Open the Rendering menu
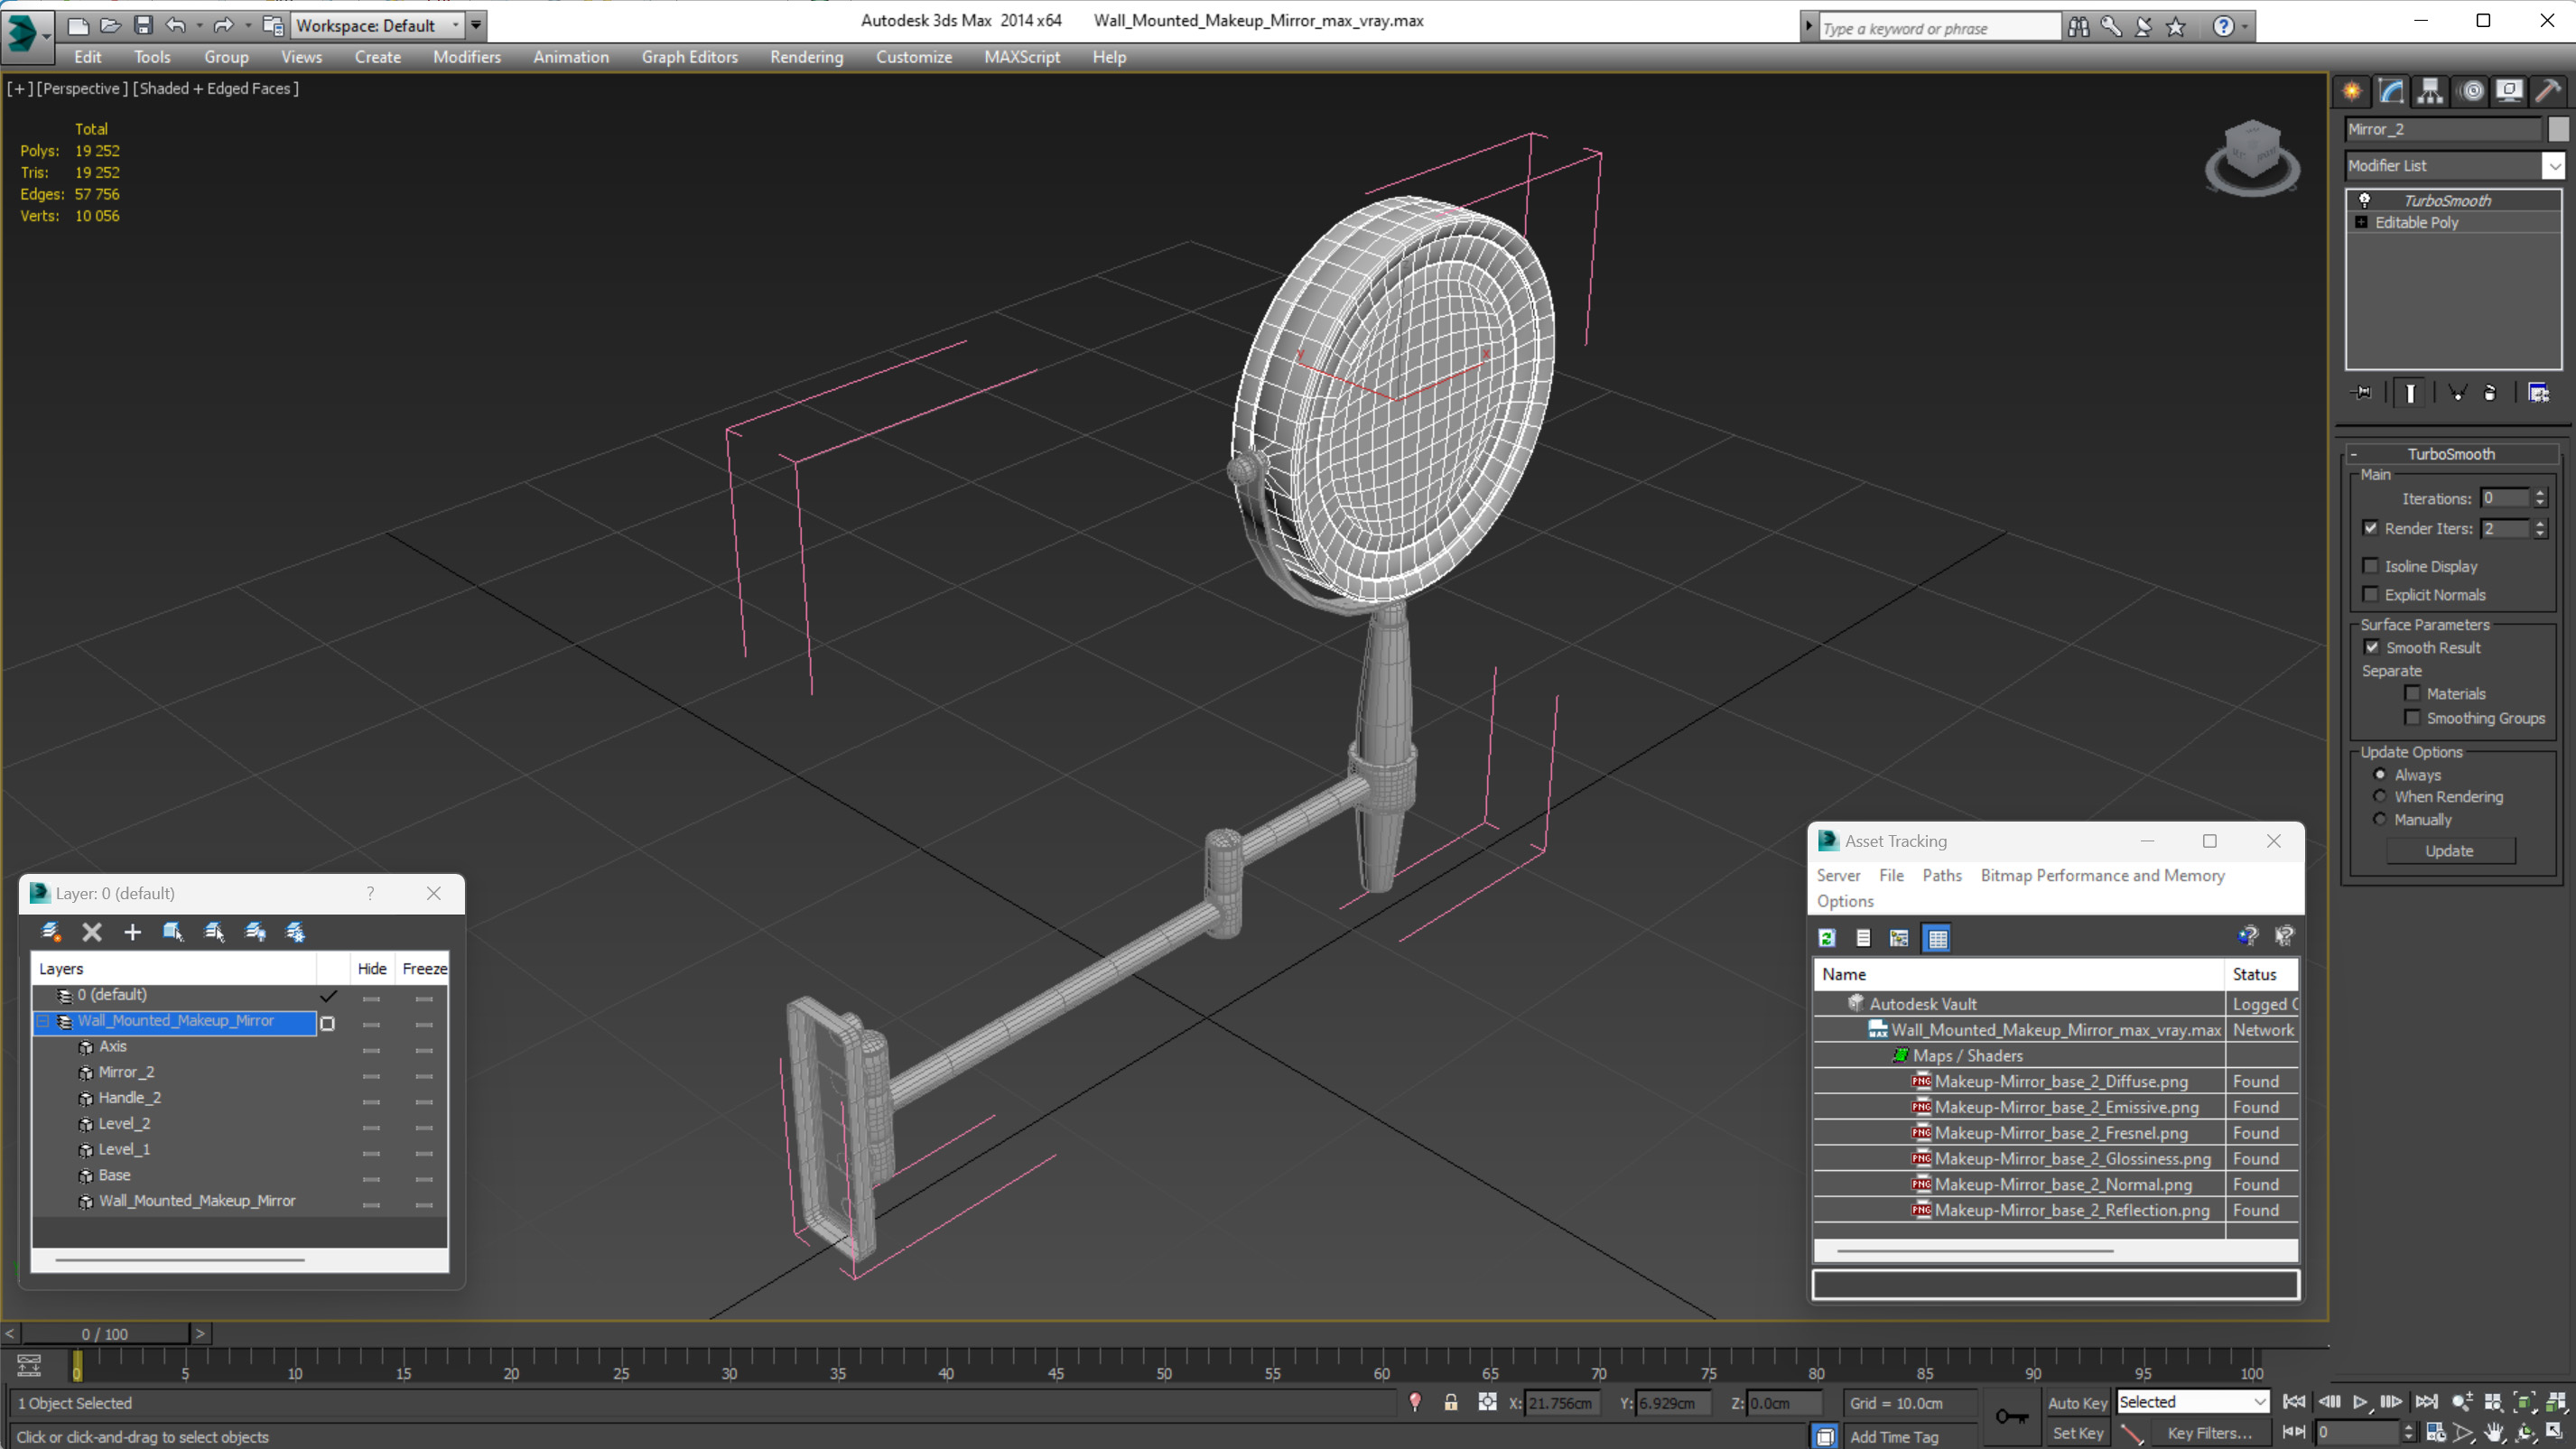This screenshot has height=1449, width=2576. click(x=806, y=57)
